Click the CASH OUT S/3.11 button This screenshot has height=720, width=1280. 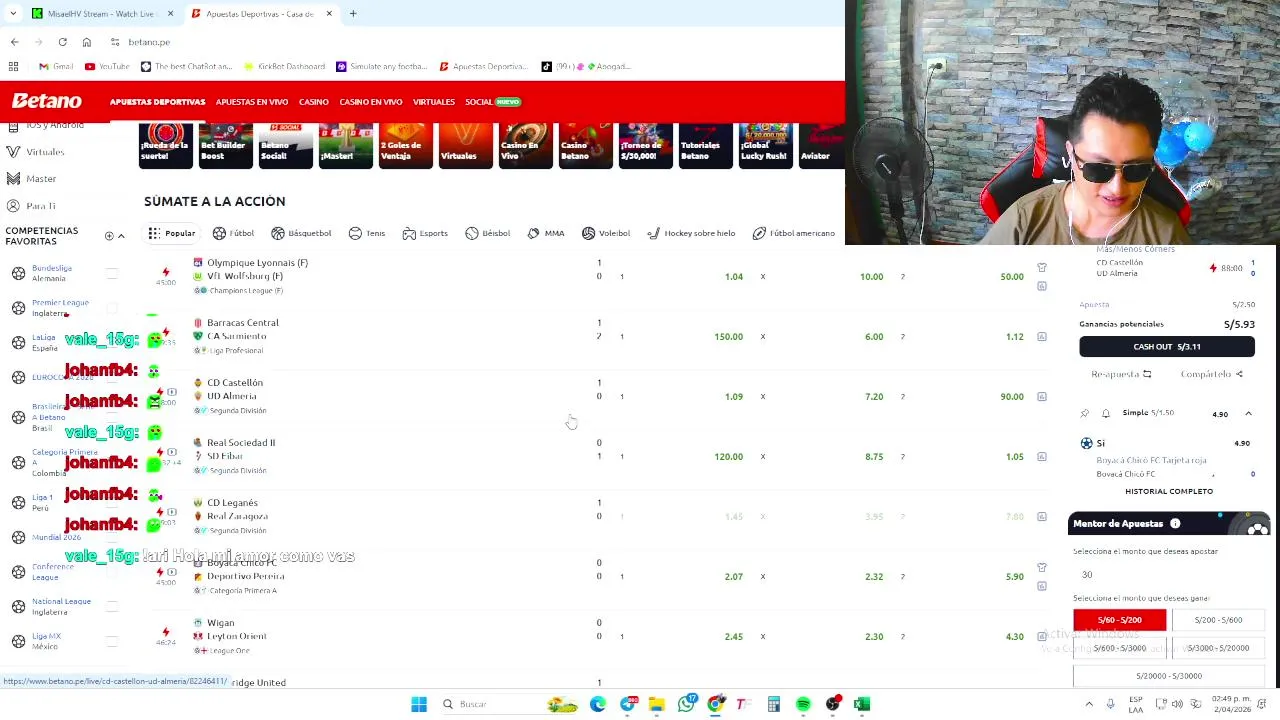1167,346
